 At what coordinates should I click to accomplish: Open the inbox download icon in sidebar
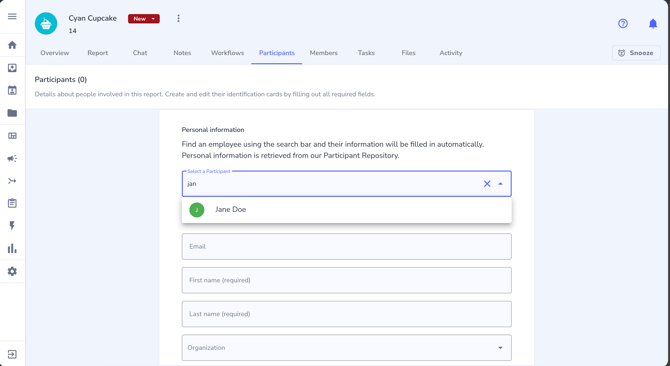[12, 68]
